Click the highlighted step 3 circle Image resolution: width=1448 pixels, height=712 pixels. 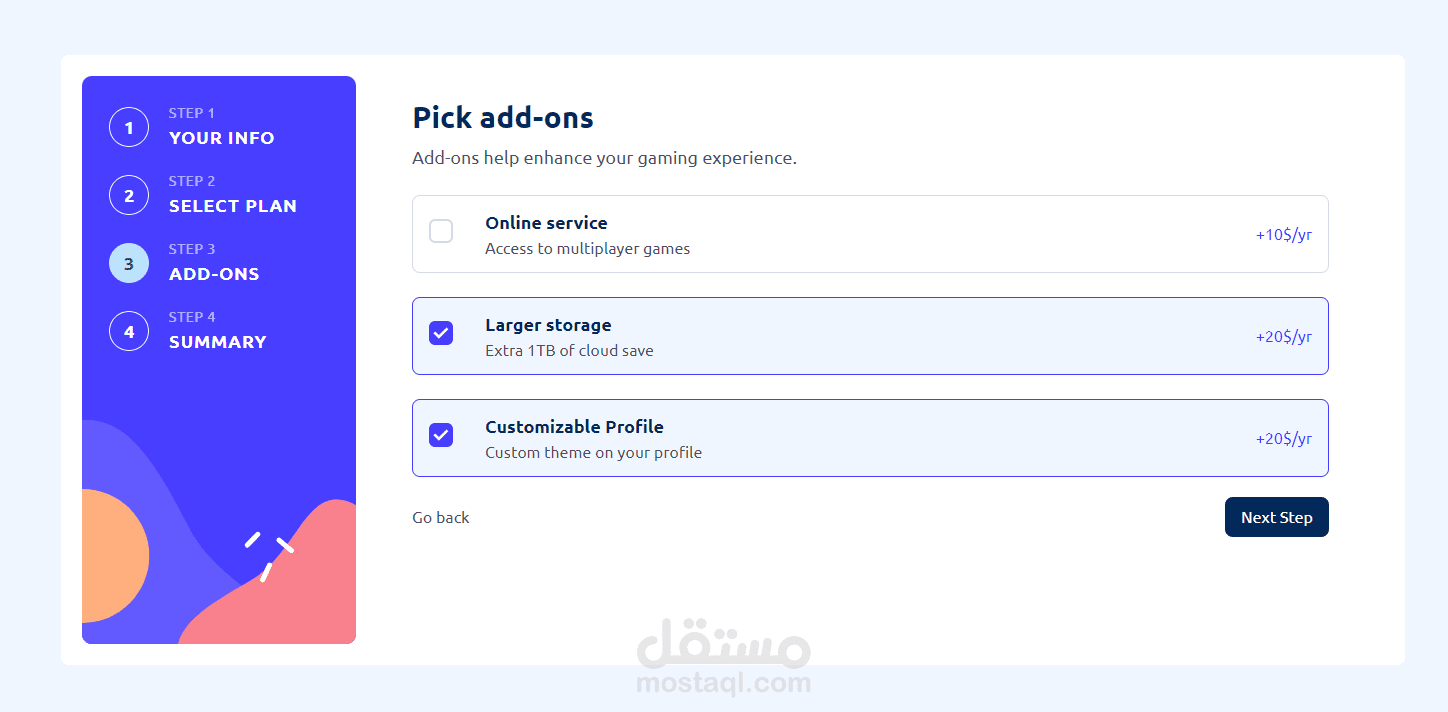pyautogui.click(x=129, y=263)
